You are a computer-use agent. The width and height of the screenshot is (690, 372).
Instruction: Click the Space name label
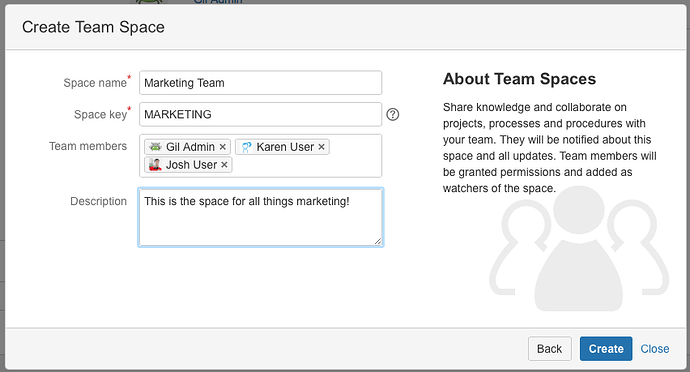click(x=95, y=83)
